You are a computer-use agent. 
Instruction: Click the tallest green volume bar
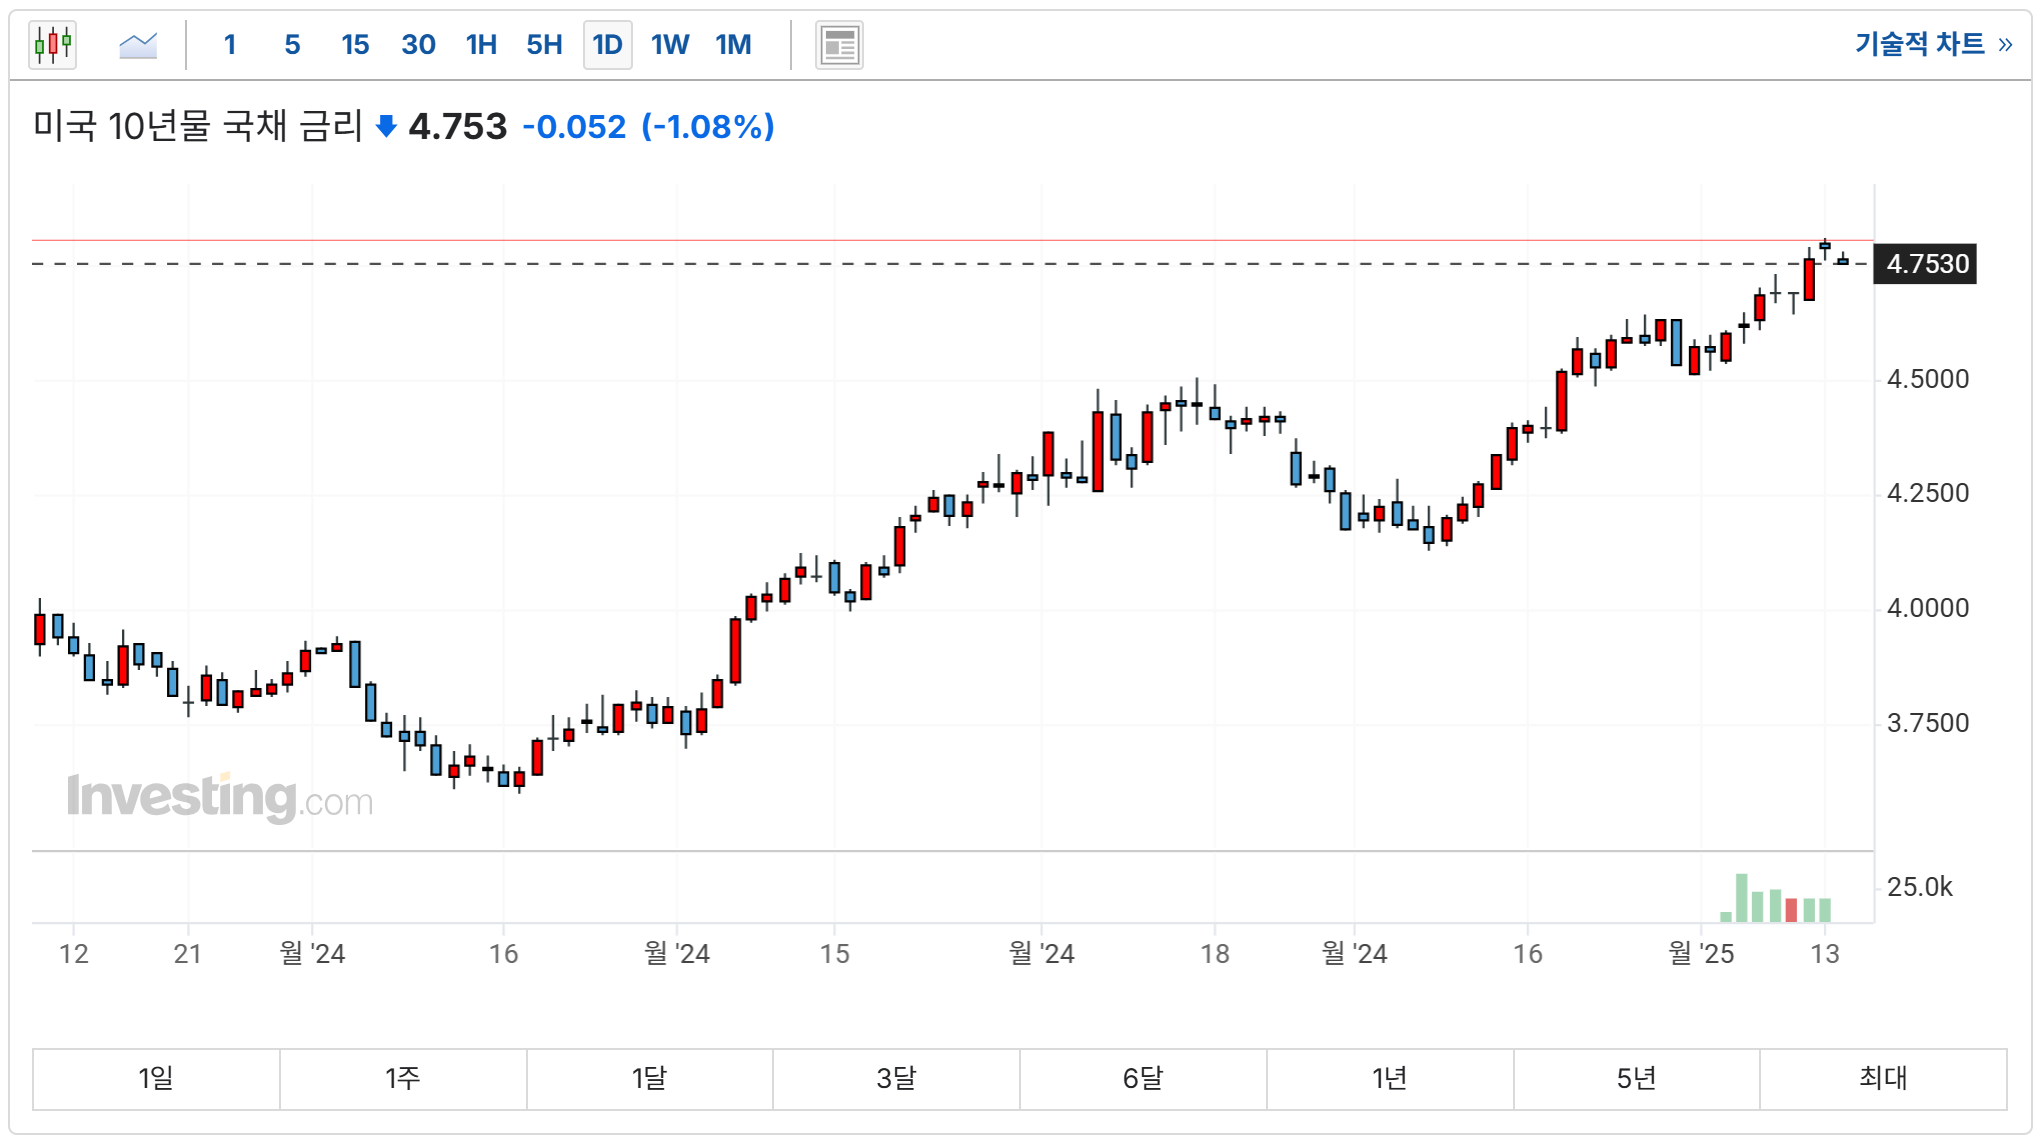(x=1741, y=898)
